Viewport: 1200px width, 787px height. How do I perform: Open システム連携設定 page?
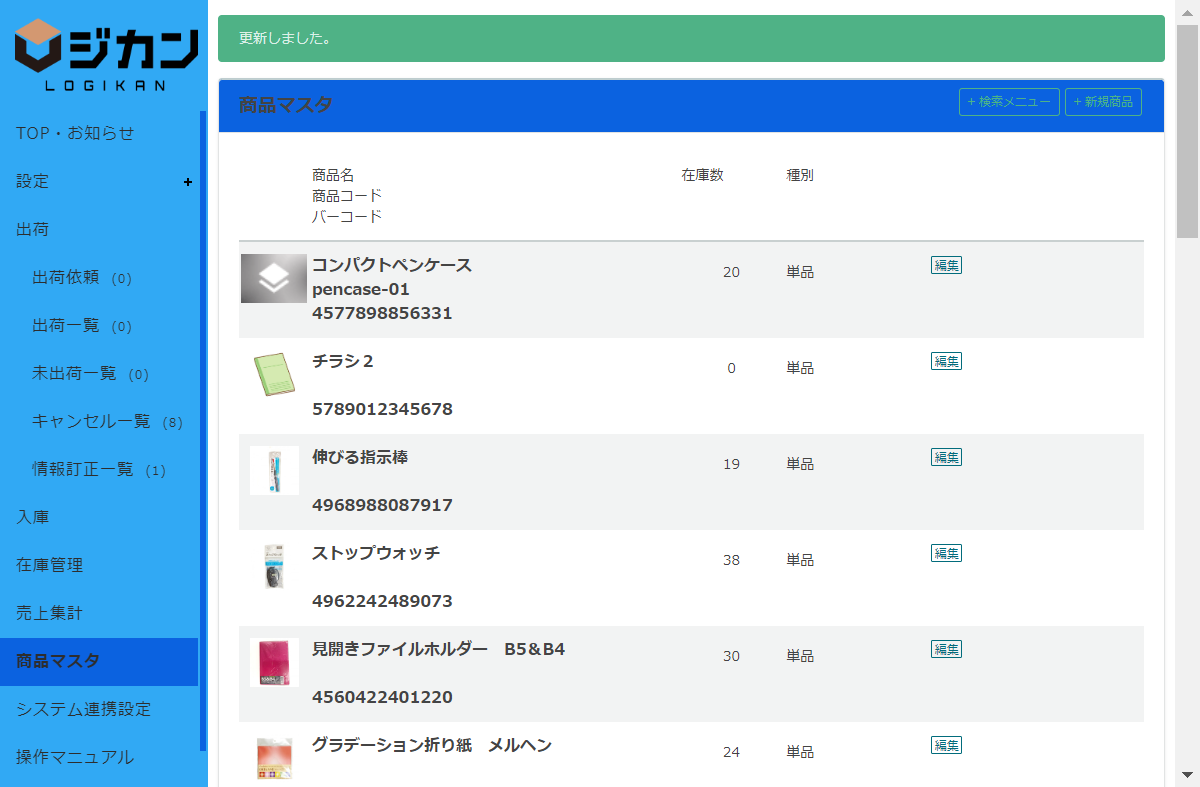click(x=84, y=709)
